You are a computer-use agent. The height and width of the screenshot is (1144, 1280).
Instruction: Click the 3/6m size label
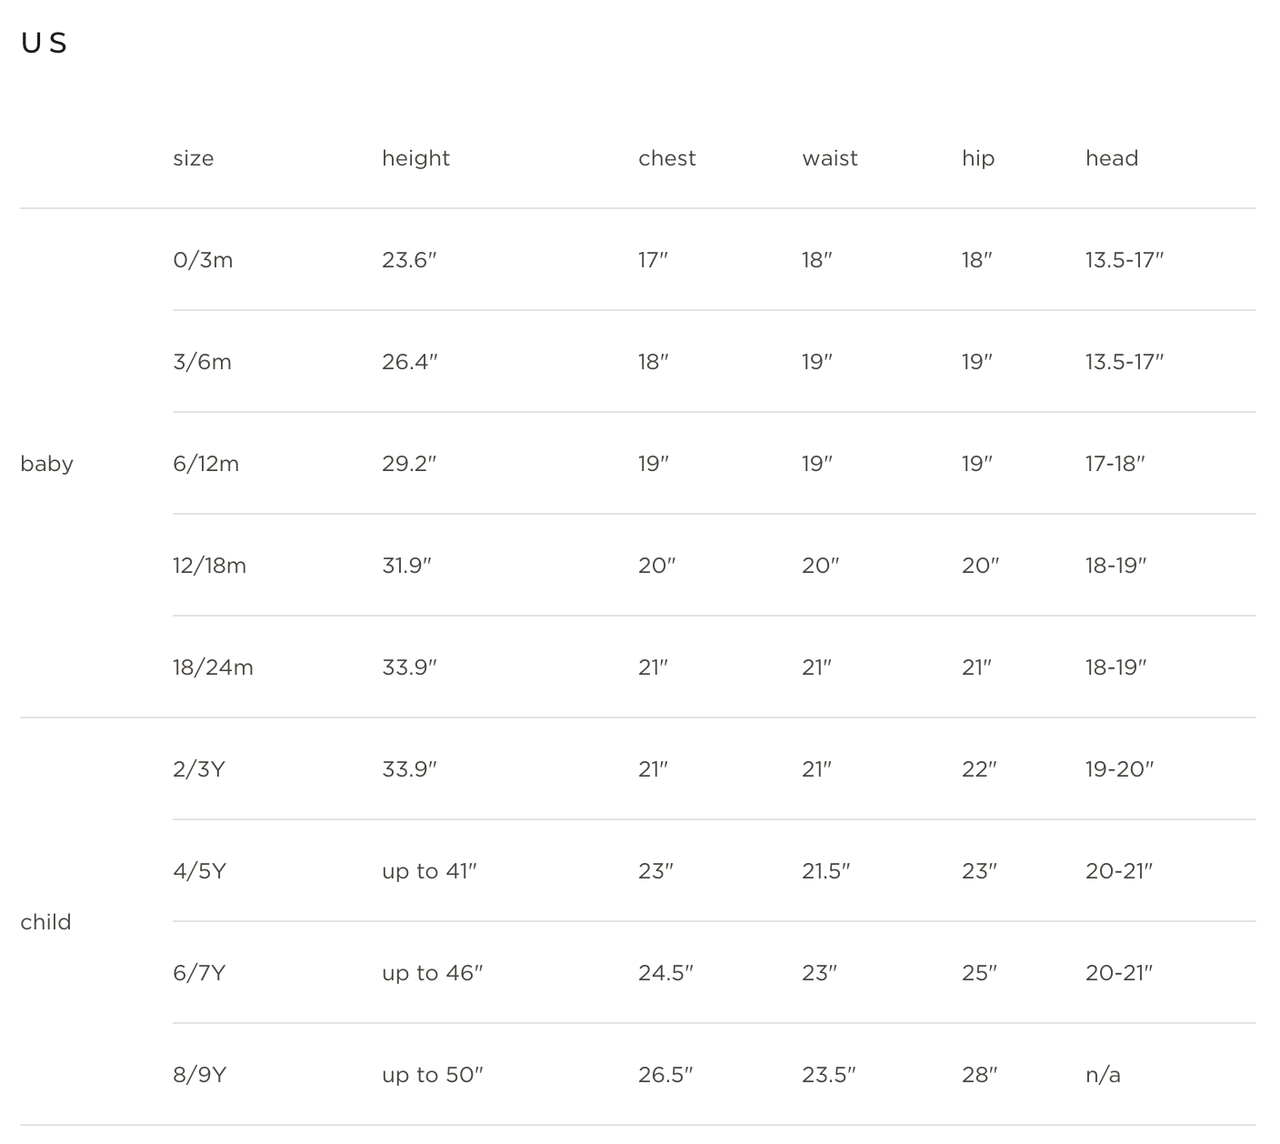point(202,362)
